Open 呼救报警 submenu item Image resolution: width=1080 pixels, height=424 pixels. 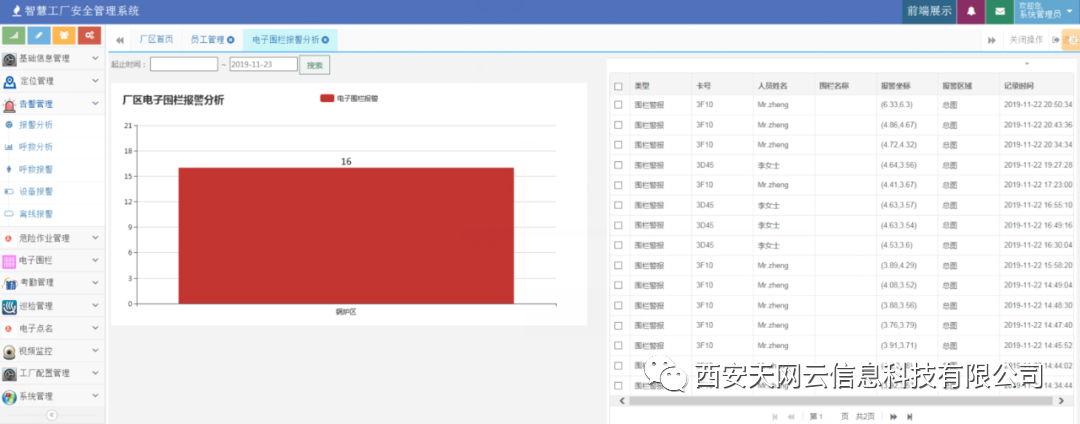(36, 169)
